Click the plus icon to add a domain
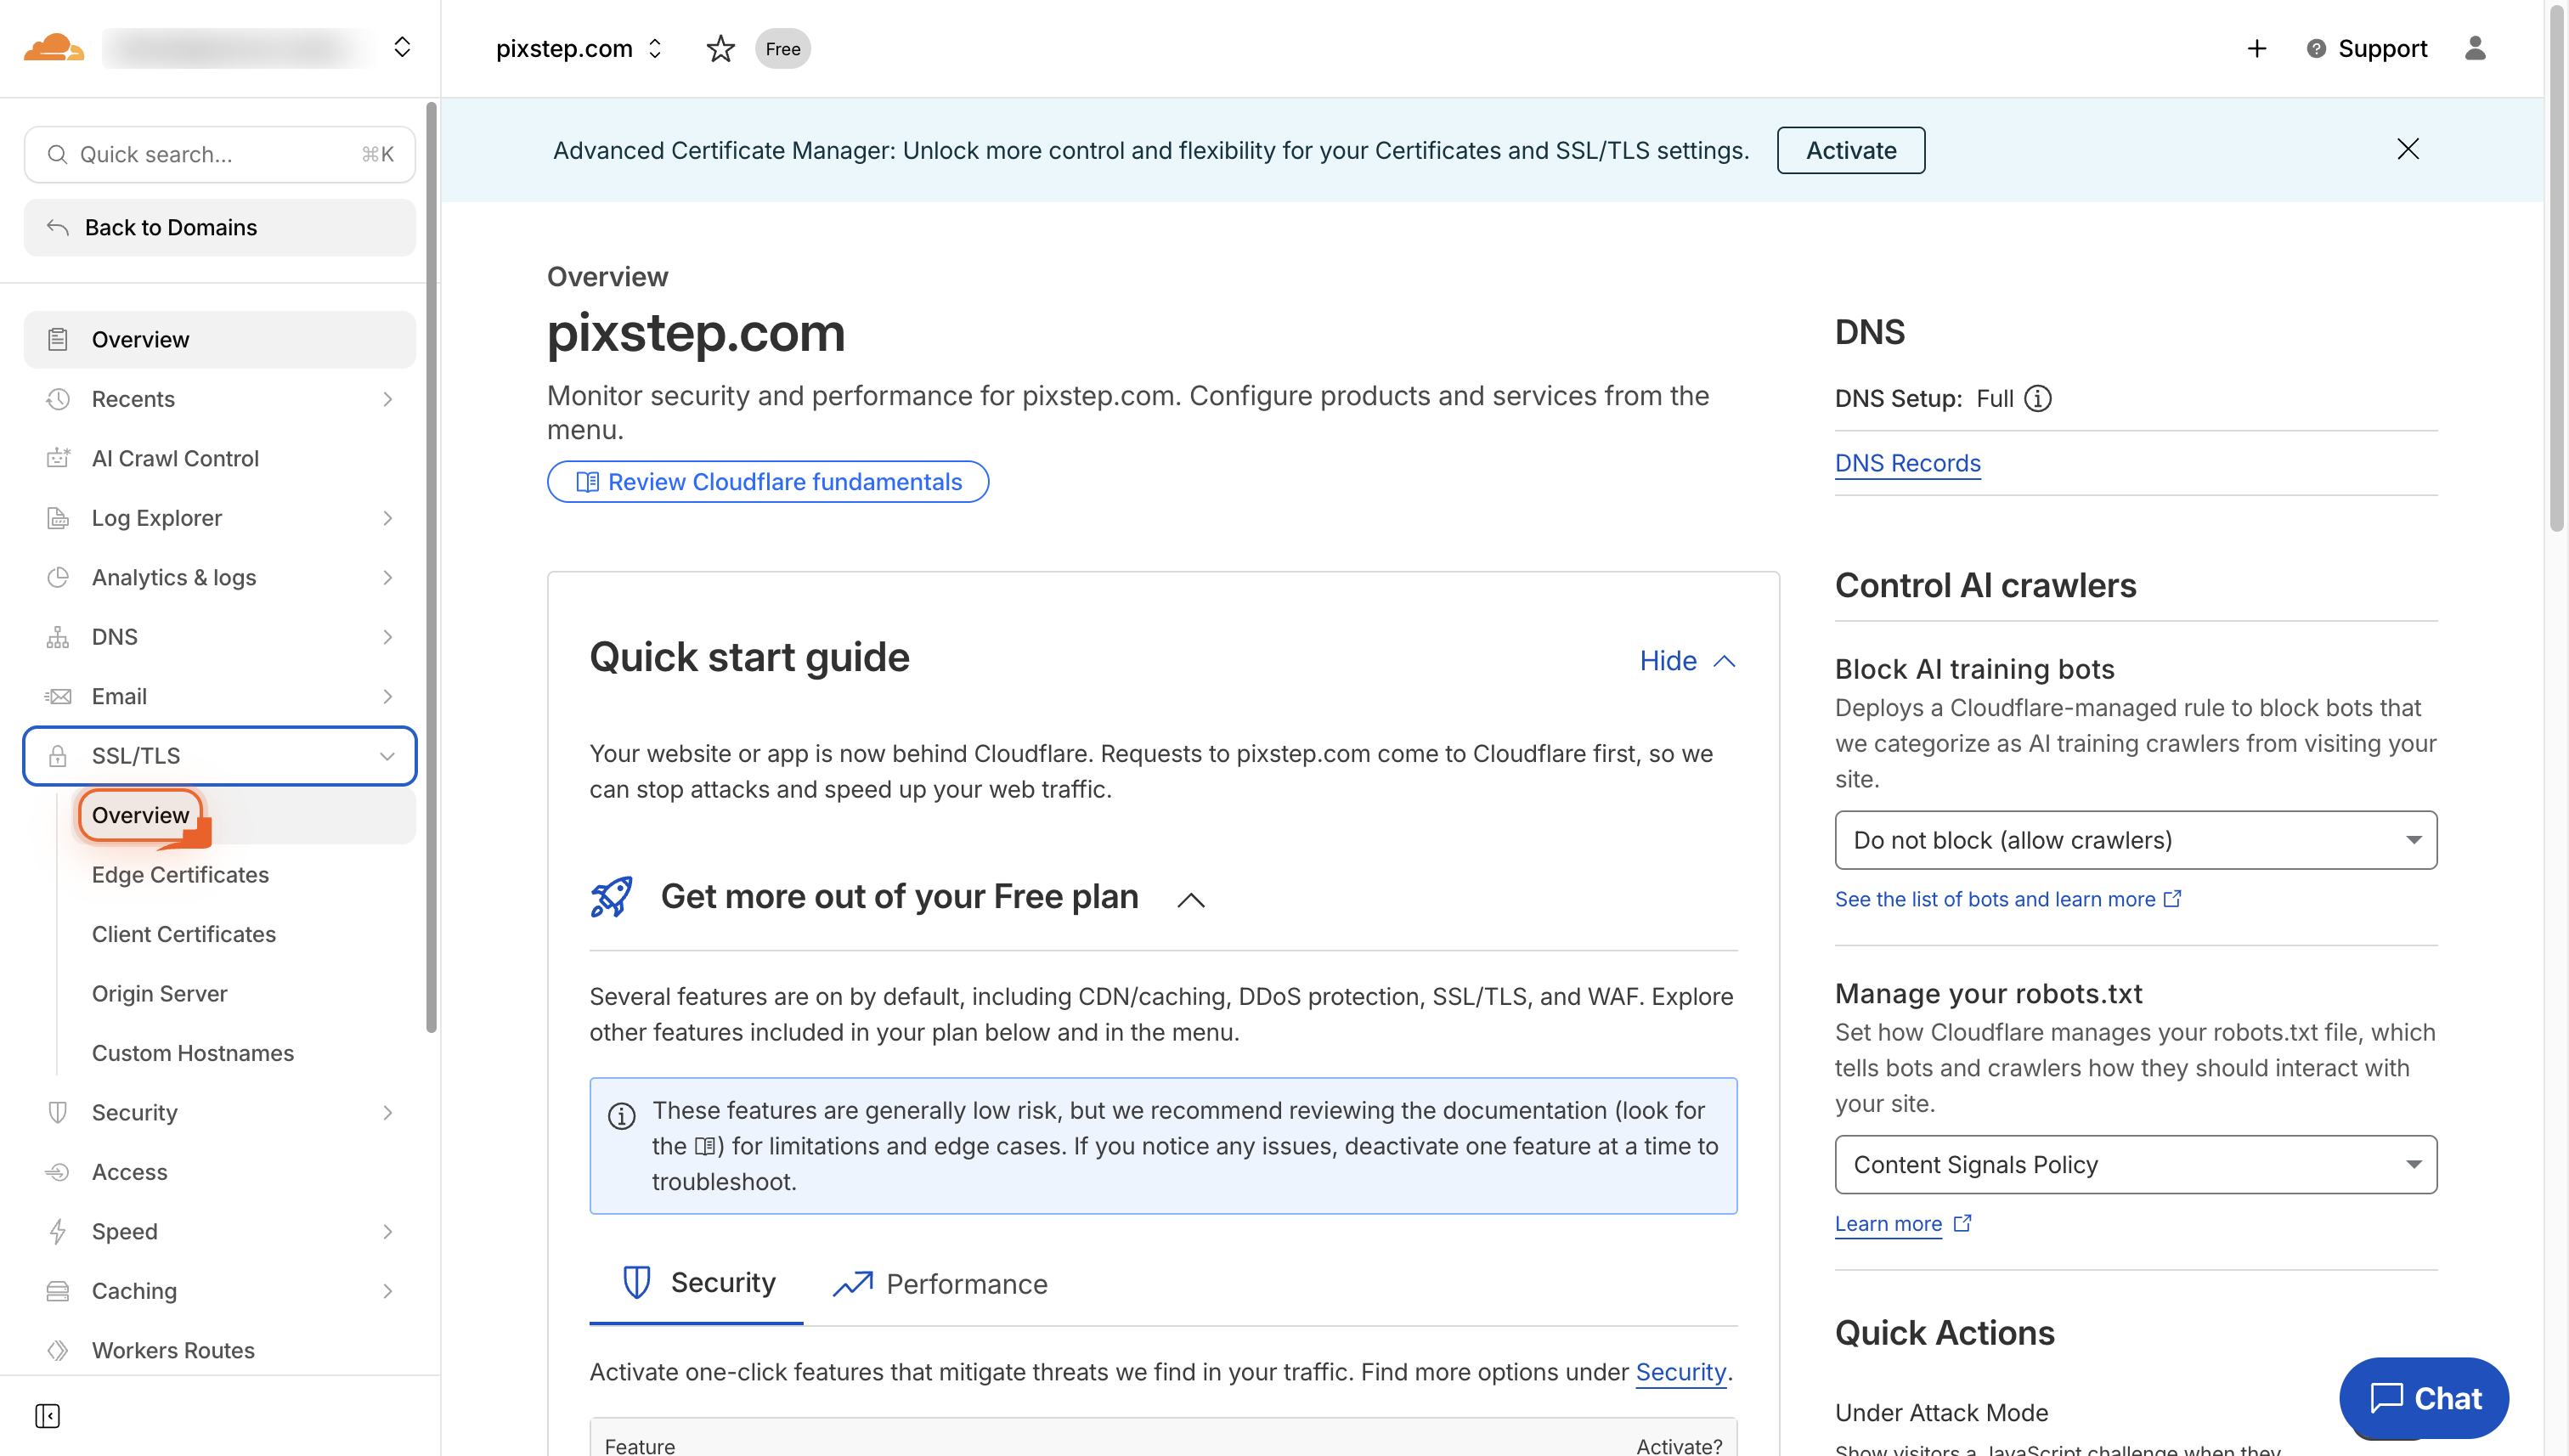 (x=2256, y=48)
